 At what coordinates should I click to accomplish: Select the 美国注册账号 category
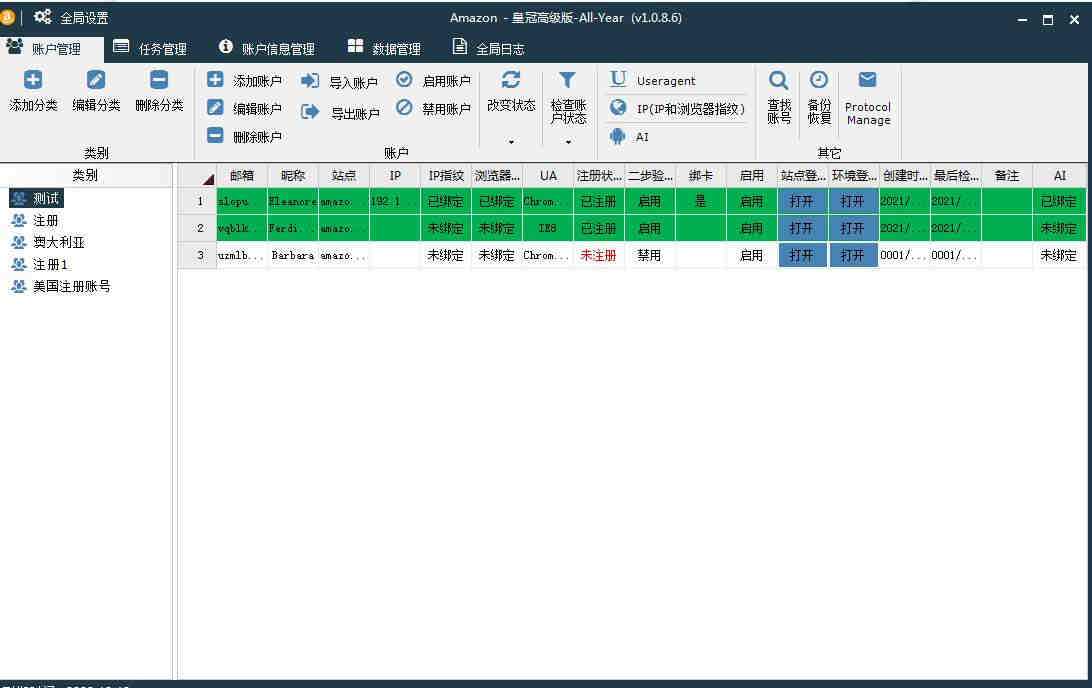click(61, 286)
